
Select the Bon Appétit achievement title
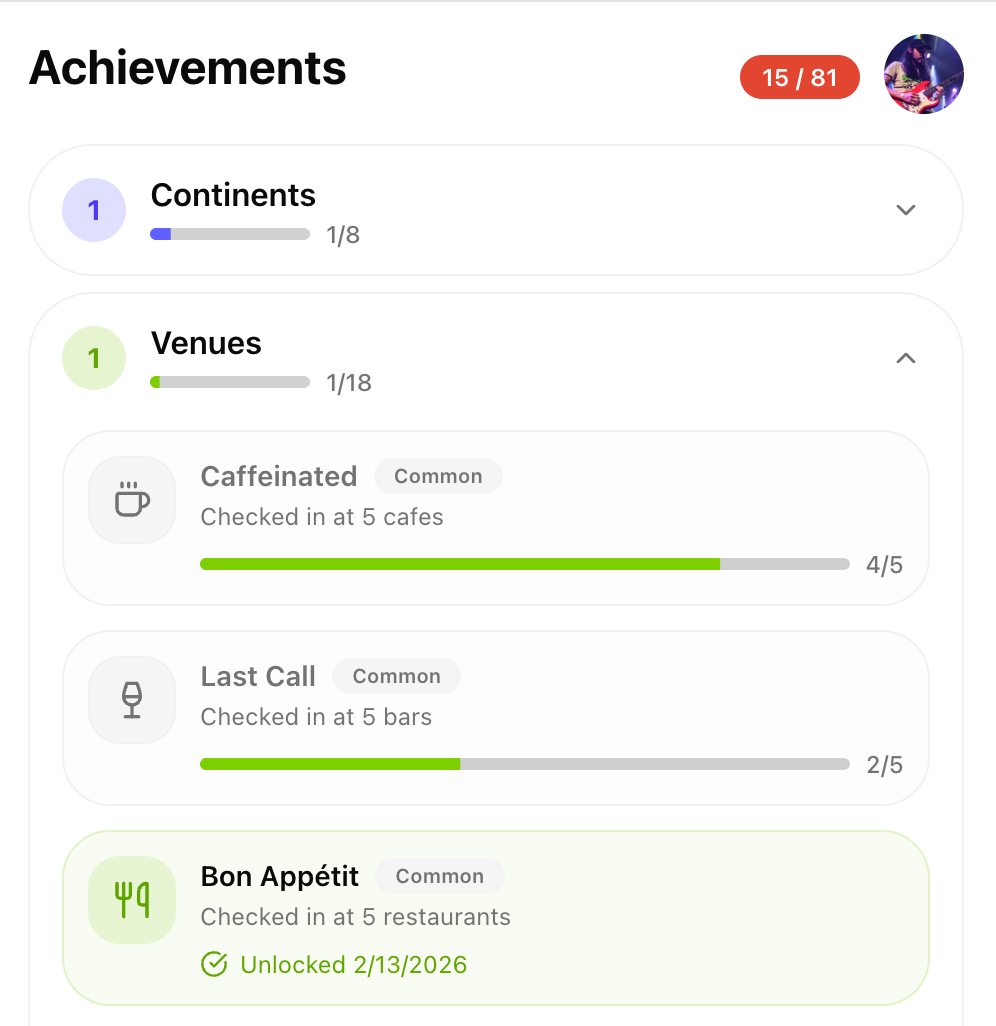[280, 877]
